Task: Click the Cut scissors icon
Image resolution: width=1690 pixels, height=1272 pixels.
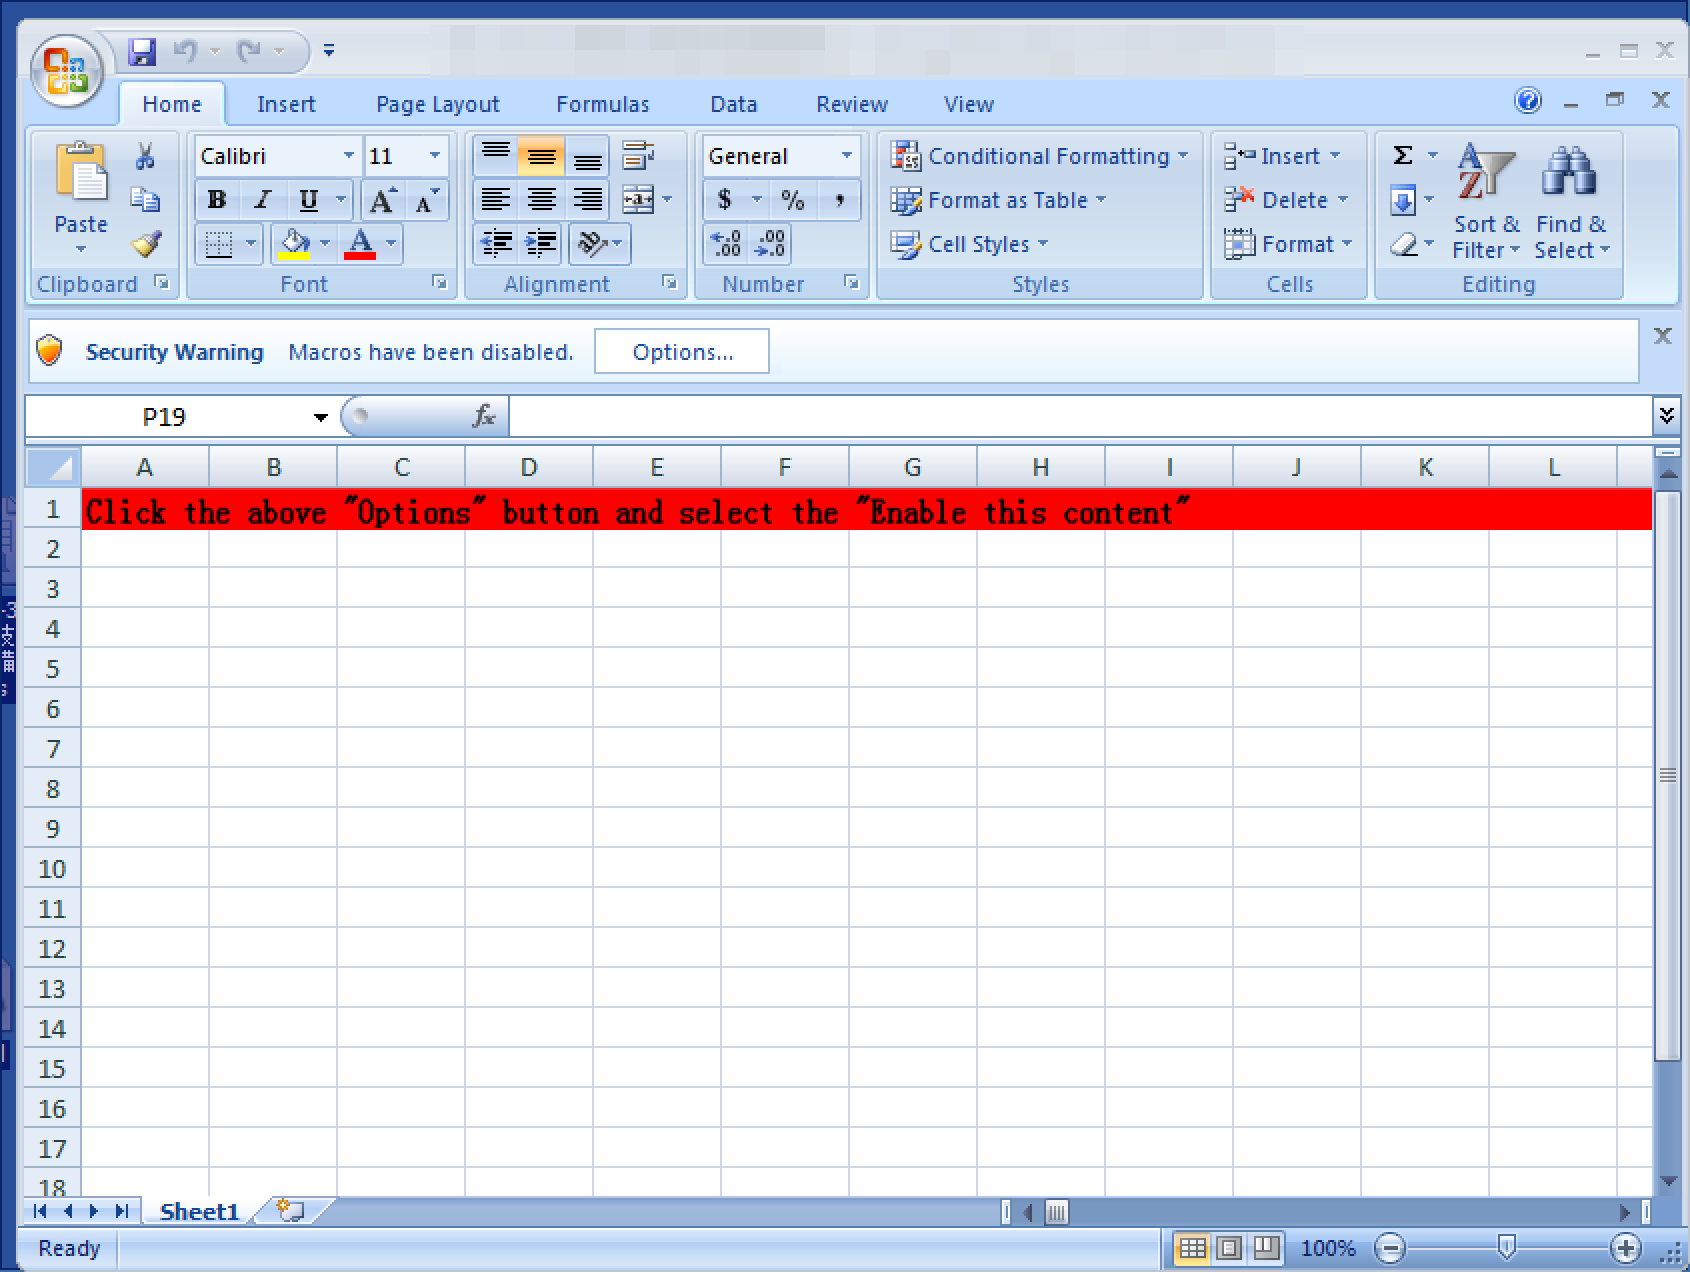Action: tap(145, 156)
